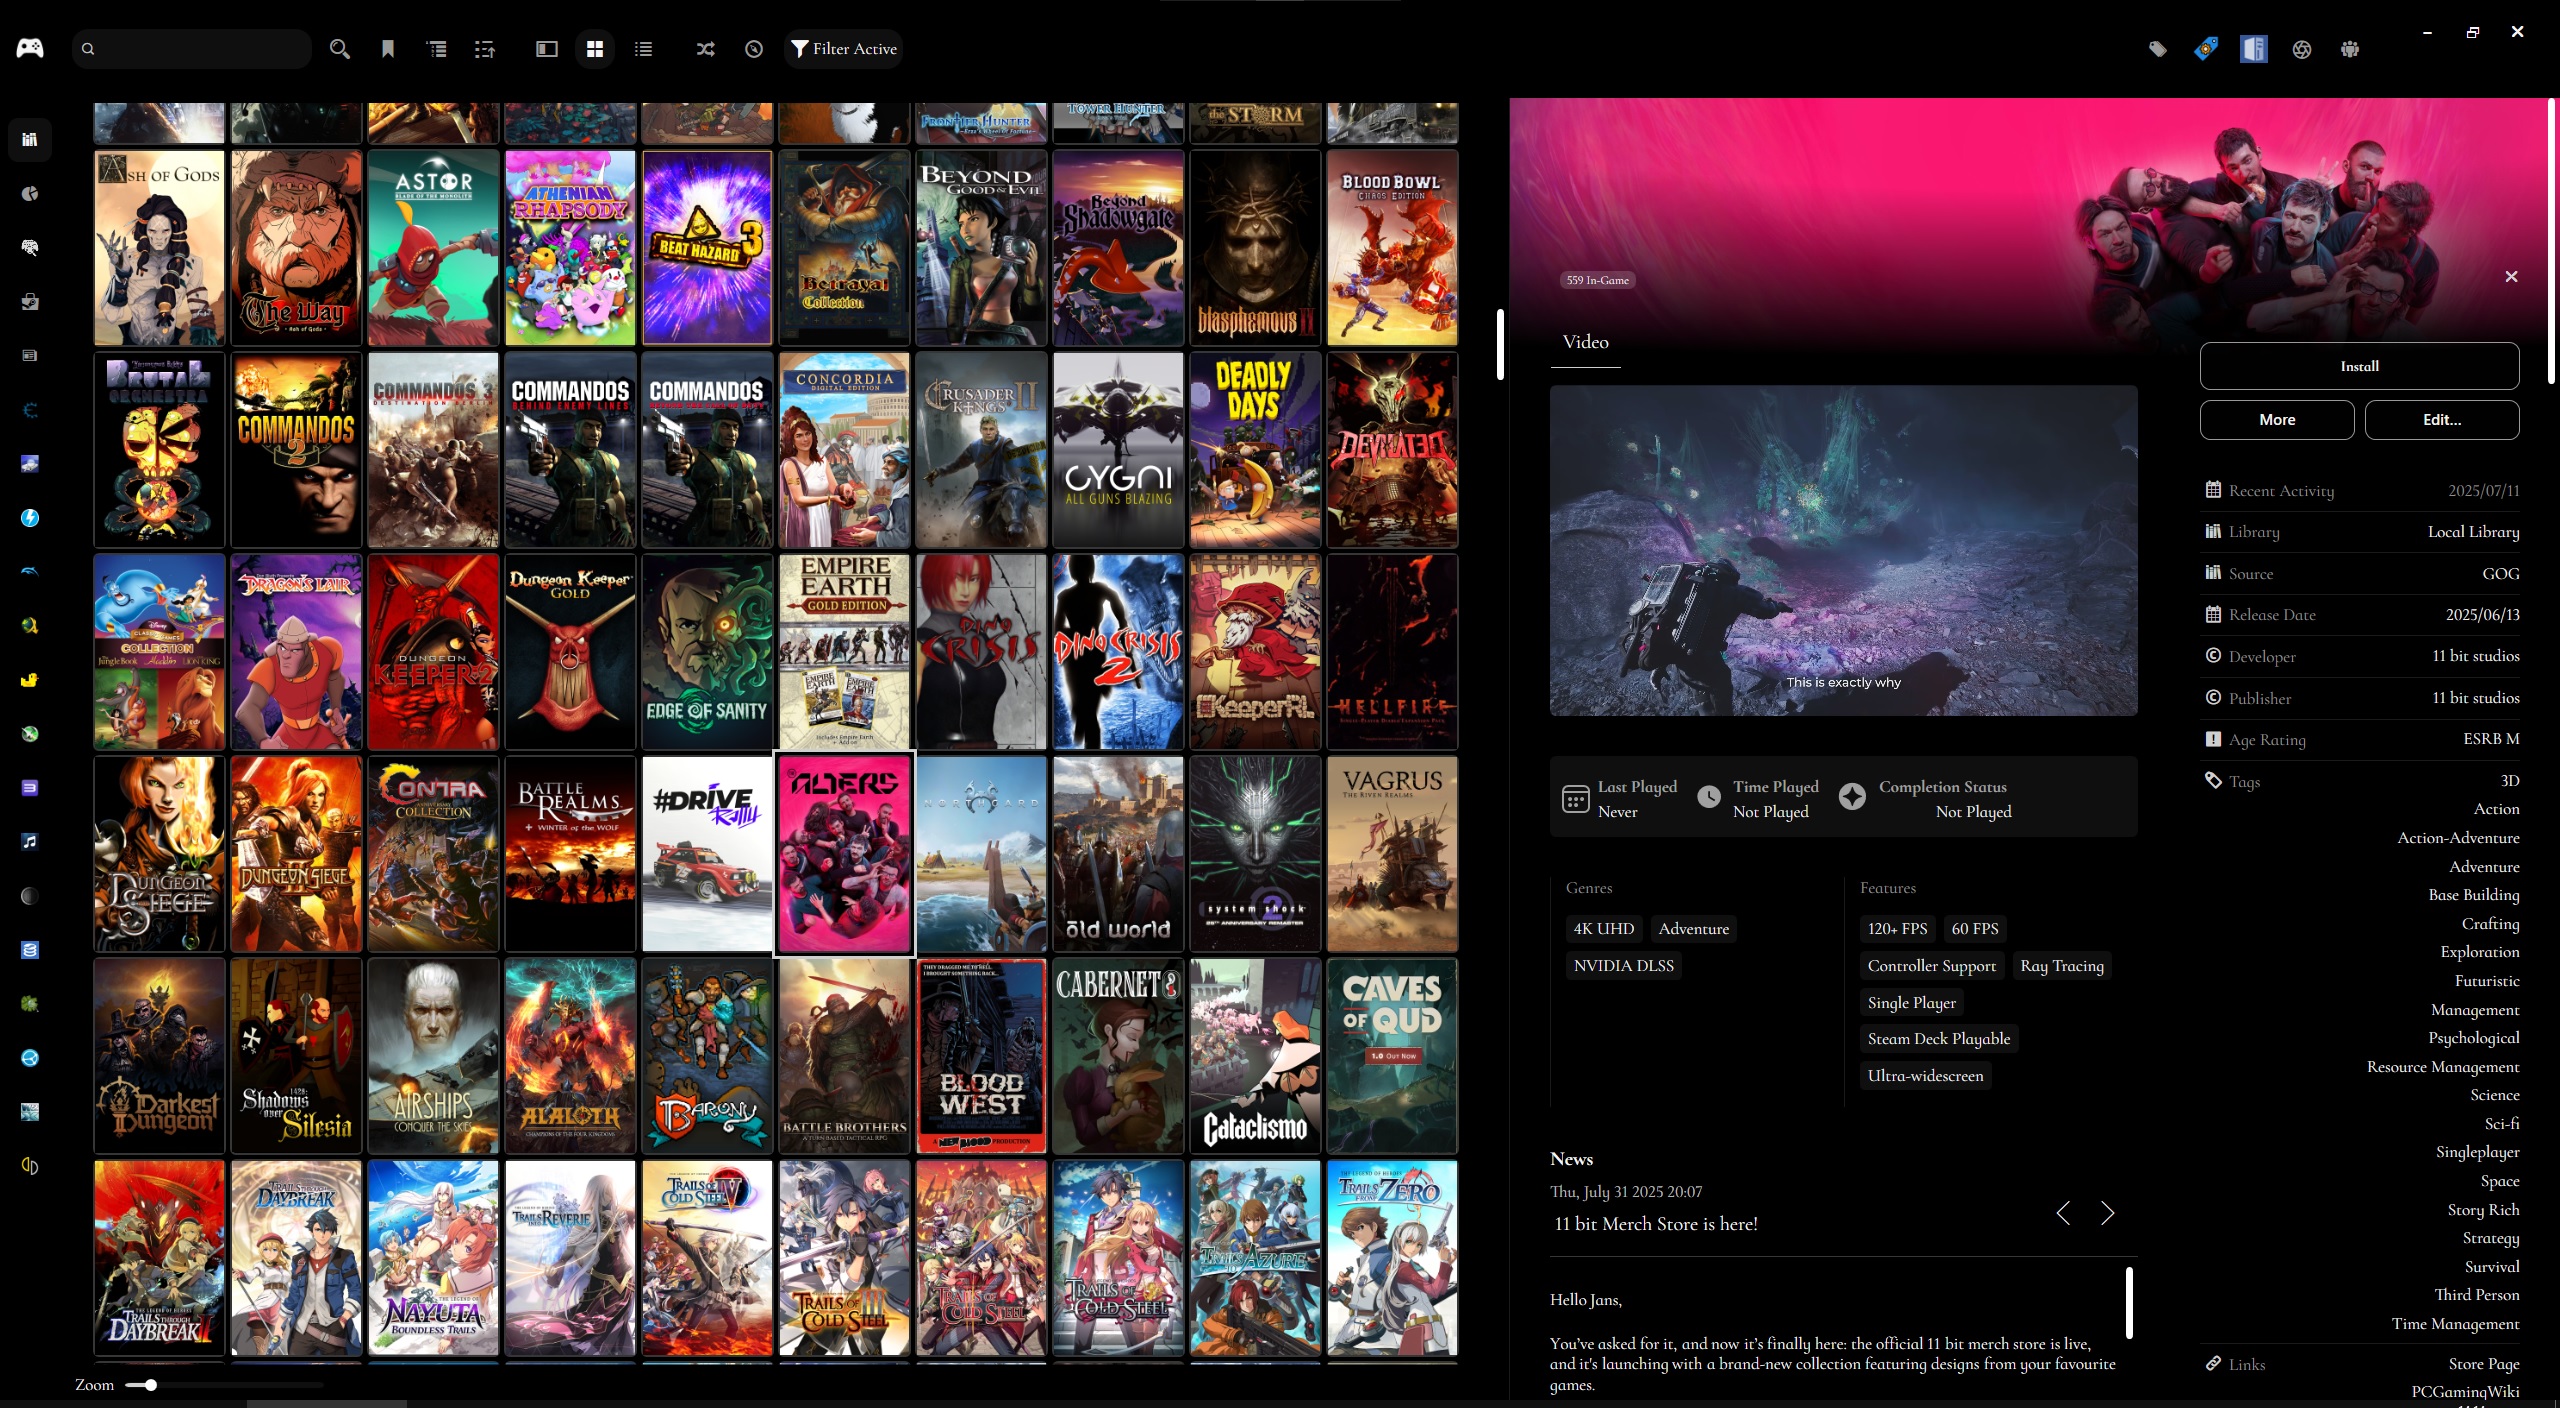
Task: Open the sort order icon in toolbar
Action: (x=485, y=49)
